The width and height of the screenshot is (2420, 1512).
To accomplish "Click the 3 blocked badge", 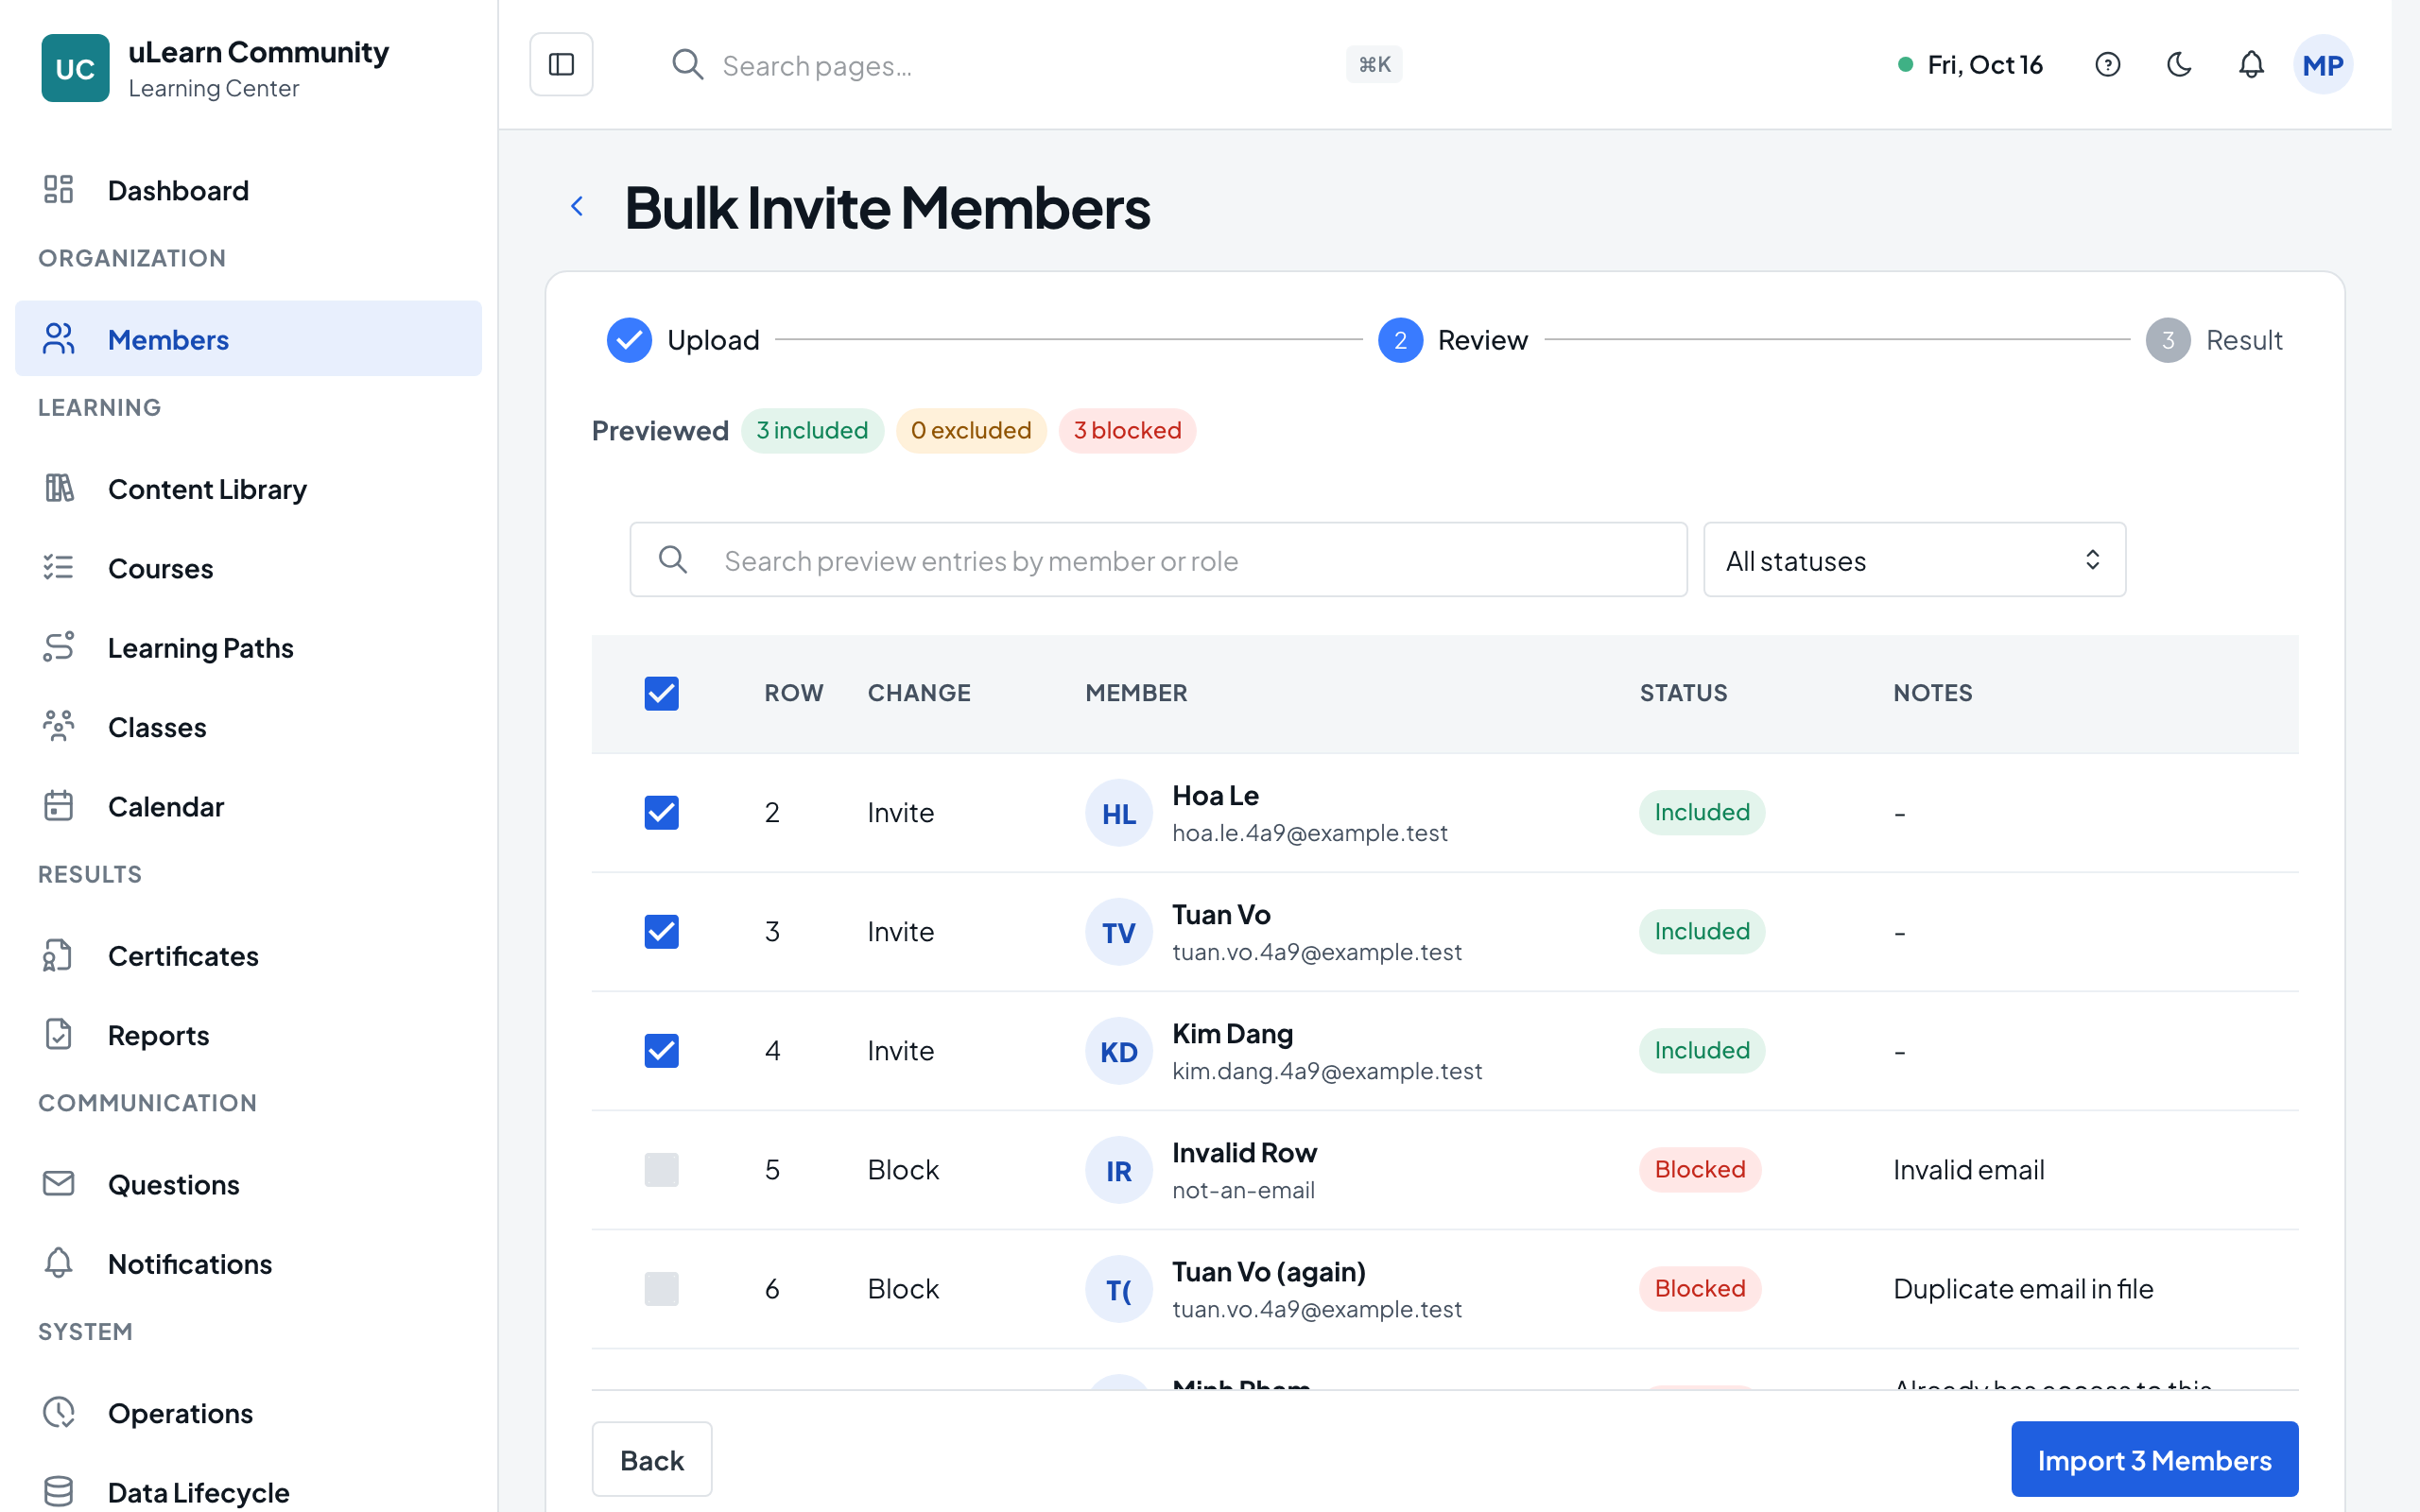I will pyautogui.click(x=1127, y=430).
